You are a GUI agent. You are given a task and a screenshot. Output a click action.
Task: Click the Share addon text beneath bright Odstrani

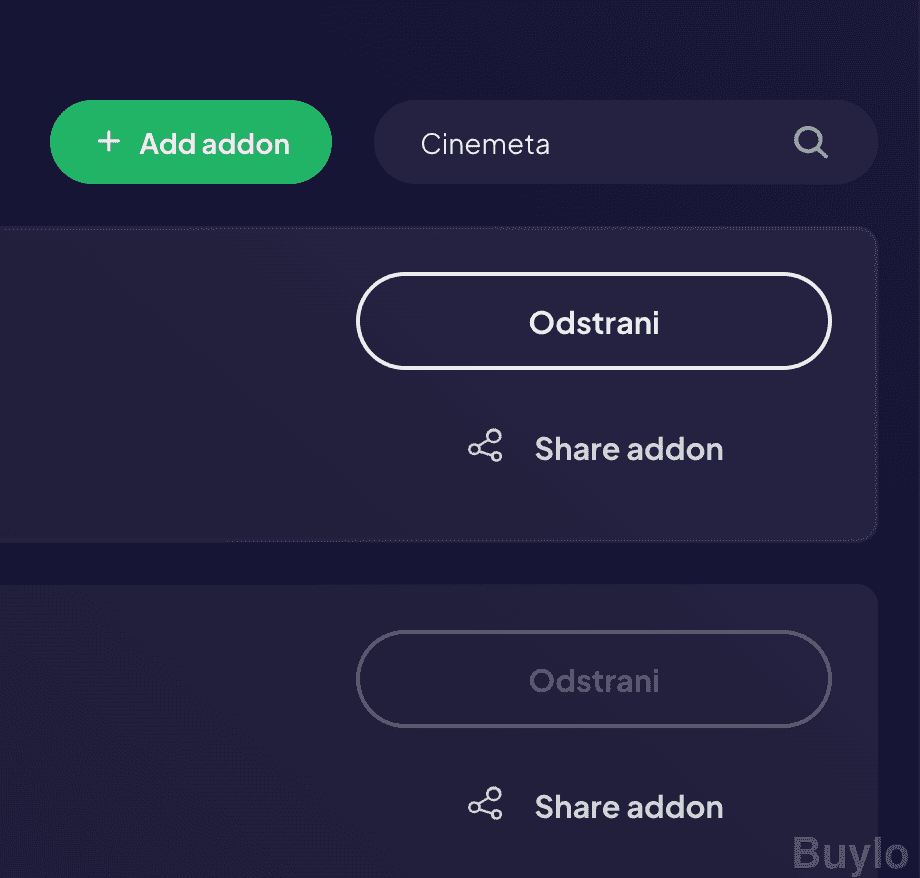point(628,449)
